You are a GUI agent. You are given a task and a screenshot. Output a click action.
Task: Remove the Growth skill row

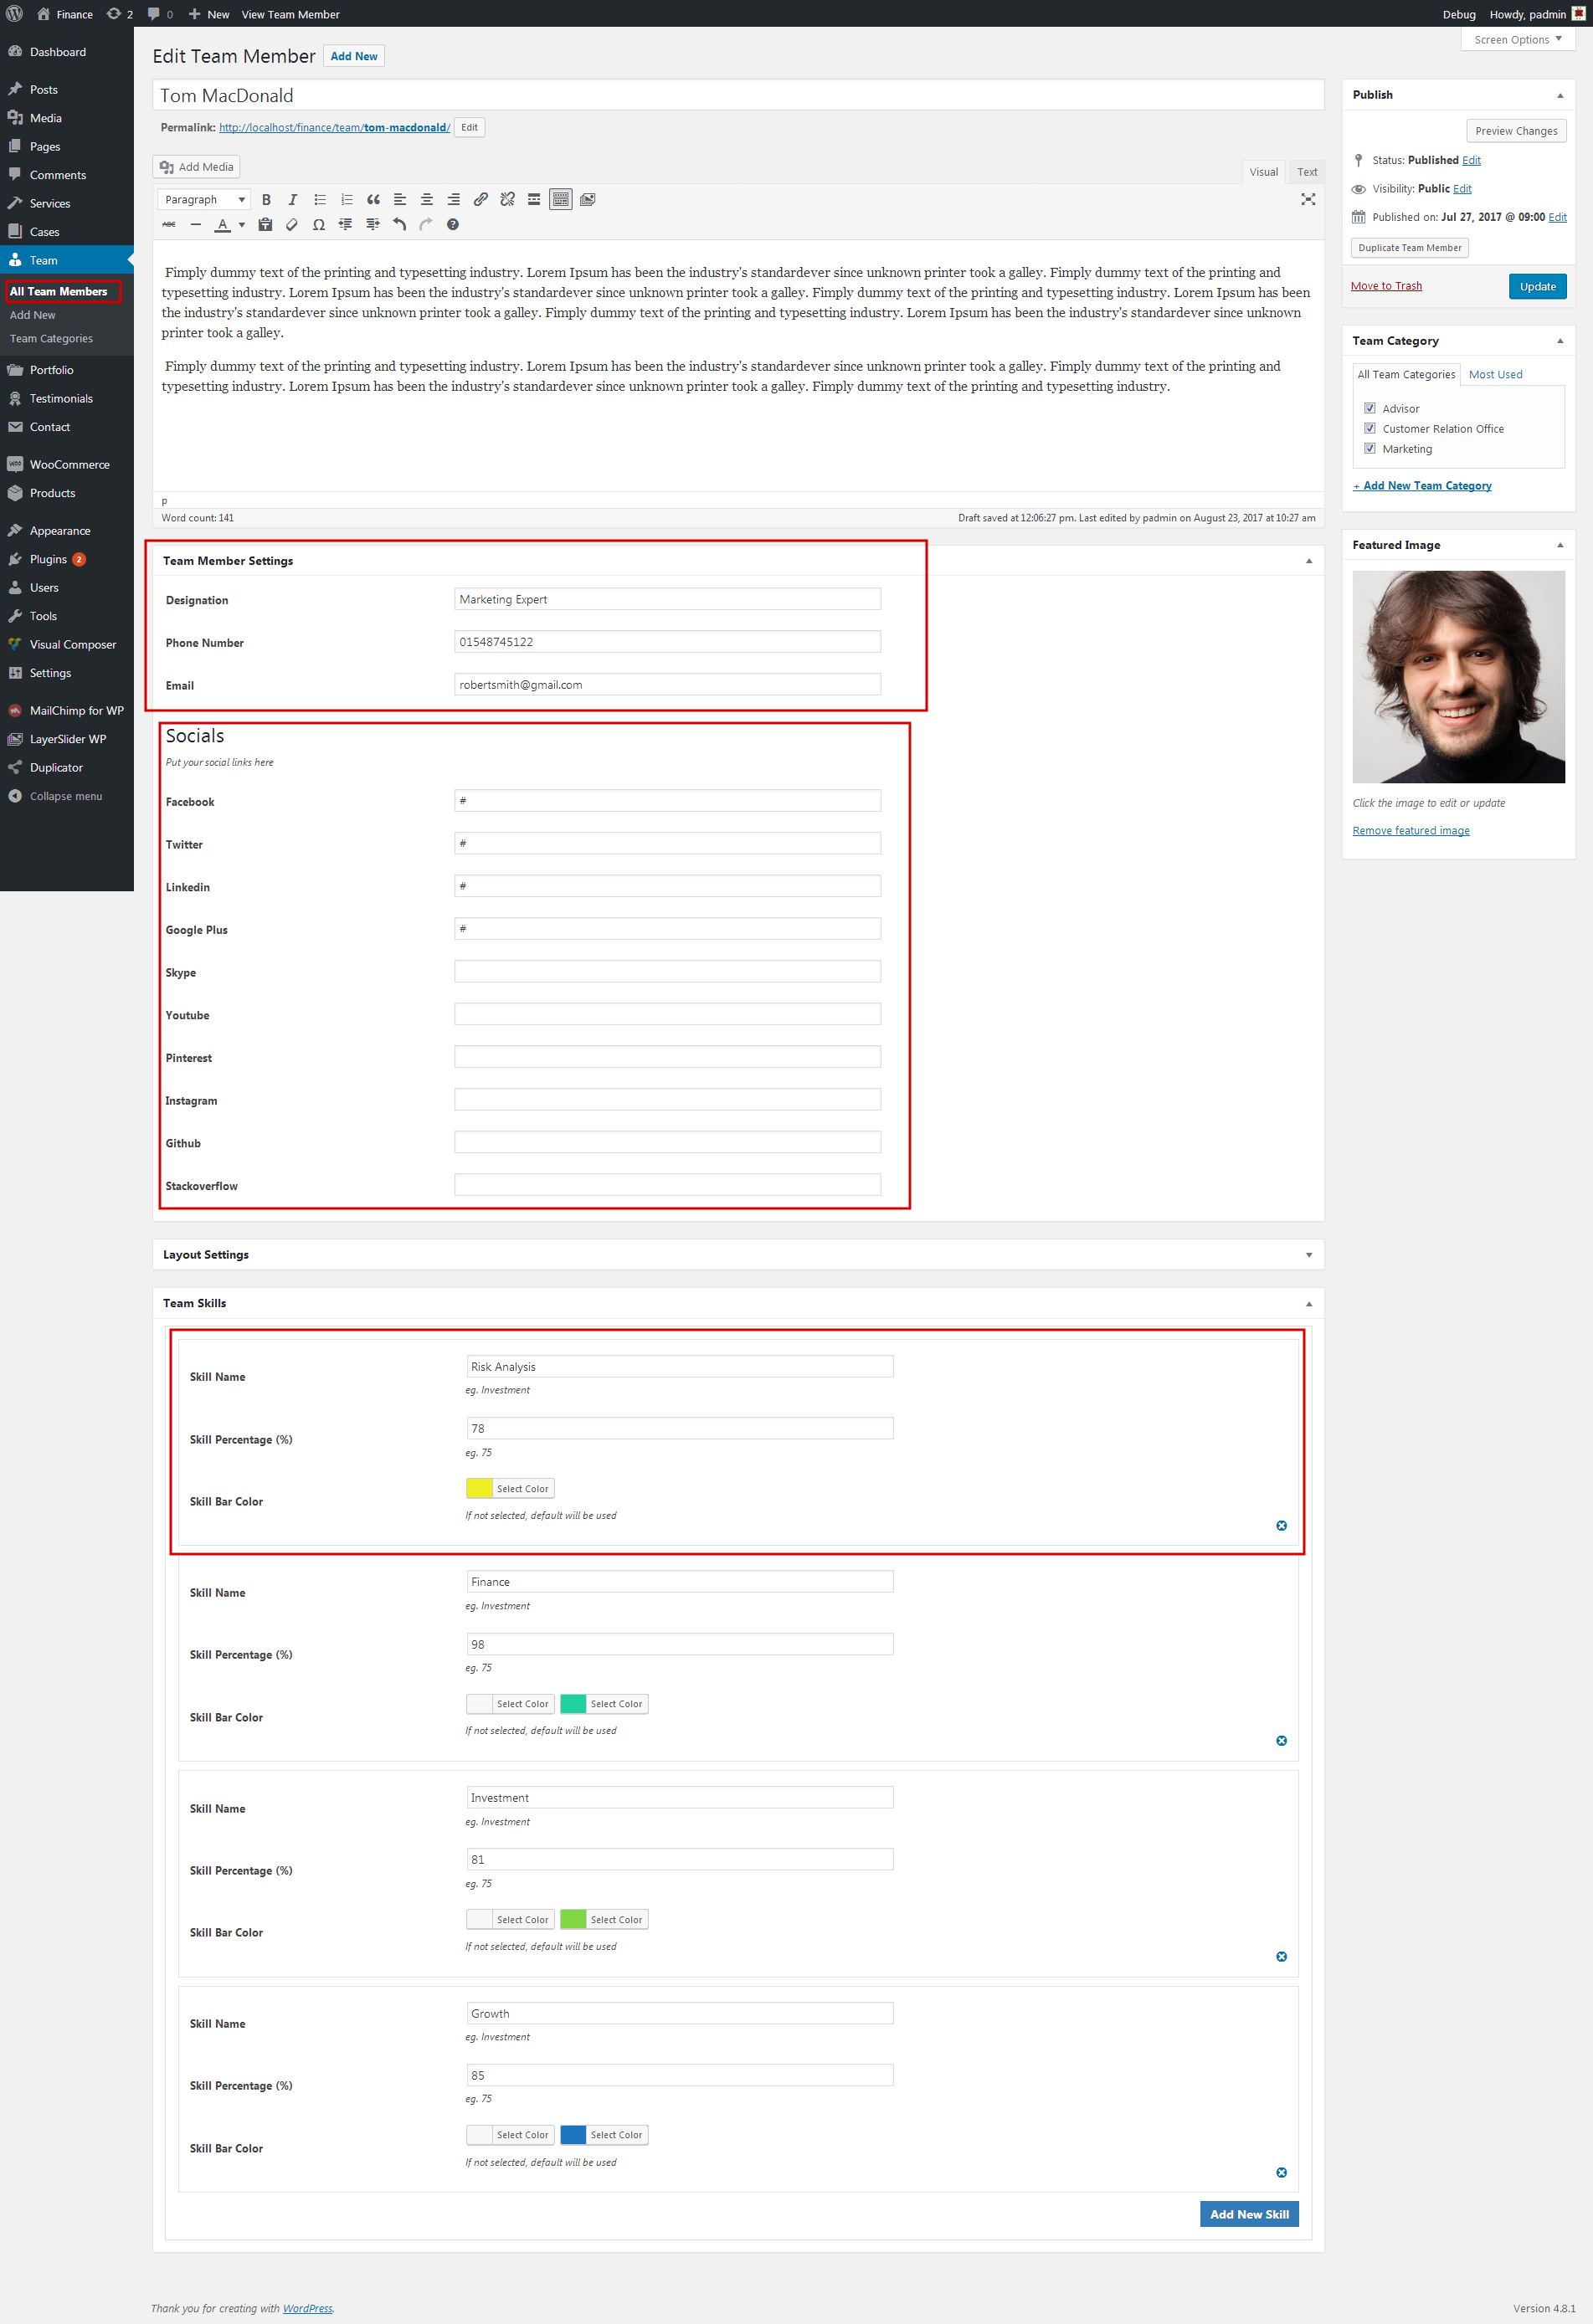click(x=1282, y=2173)
